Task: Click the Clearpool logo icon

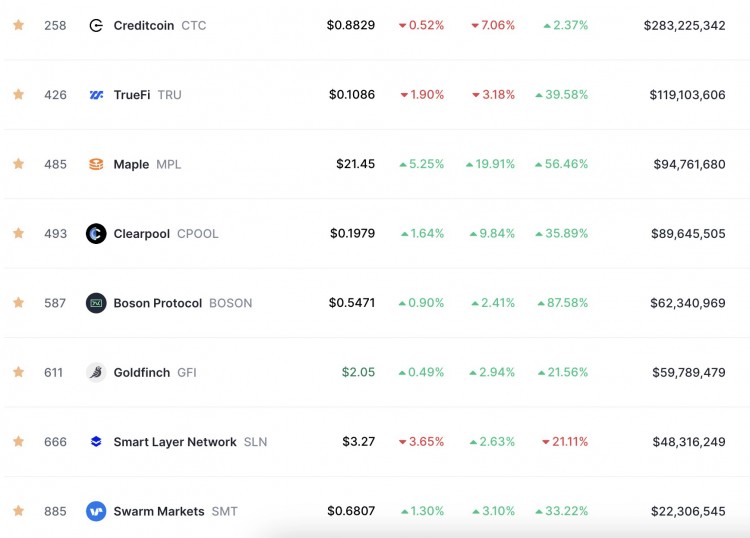Action: click(x=96, y=233)
